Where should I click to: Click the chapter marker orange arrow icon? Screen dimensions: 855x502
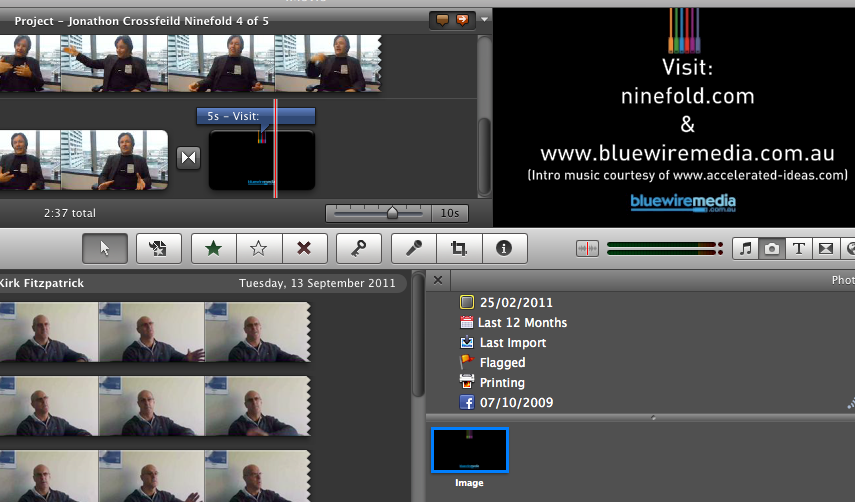pyautogui.click(x=462, y=21)
